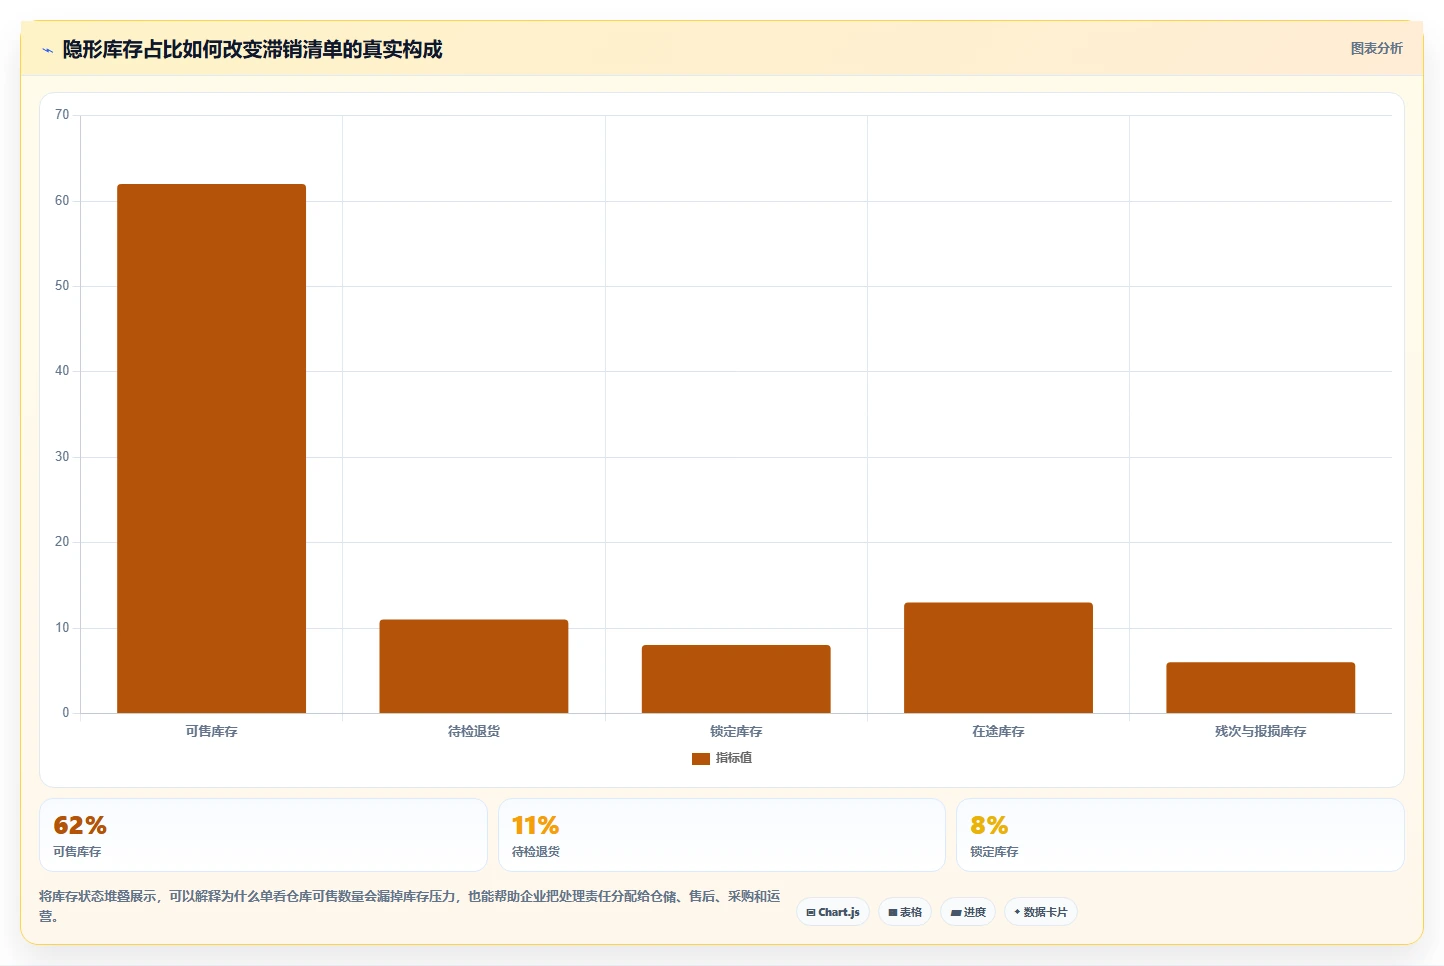Select the 锁定库存 bar in the chart

tap(736, 679)
